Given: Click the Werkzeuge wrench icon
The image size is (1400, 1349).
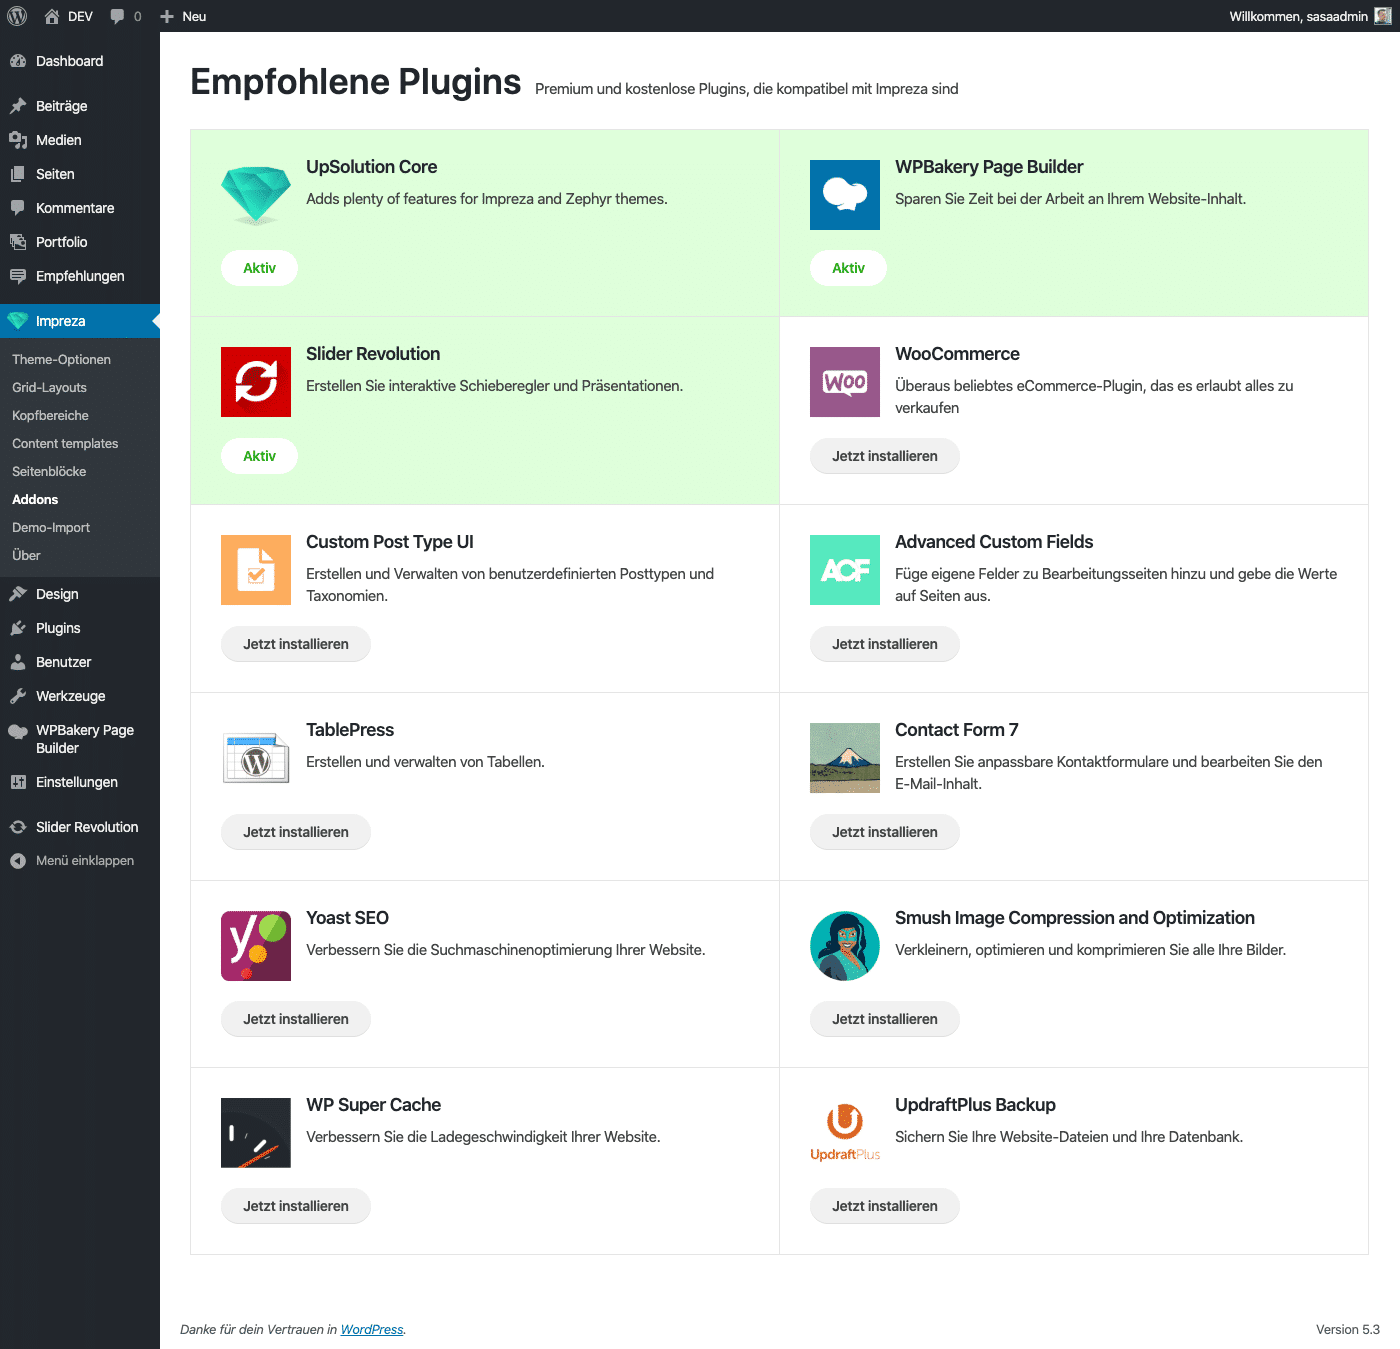Looking at the screenshot, I should click(18, 696).
